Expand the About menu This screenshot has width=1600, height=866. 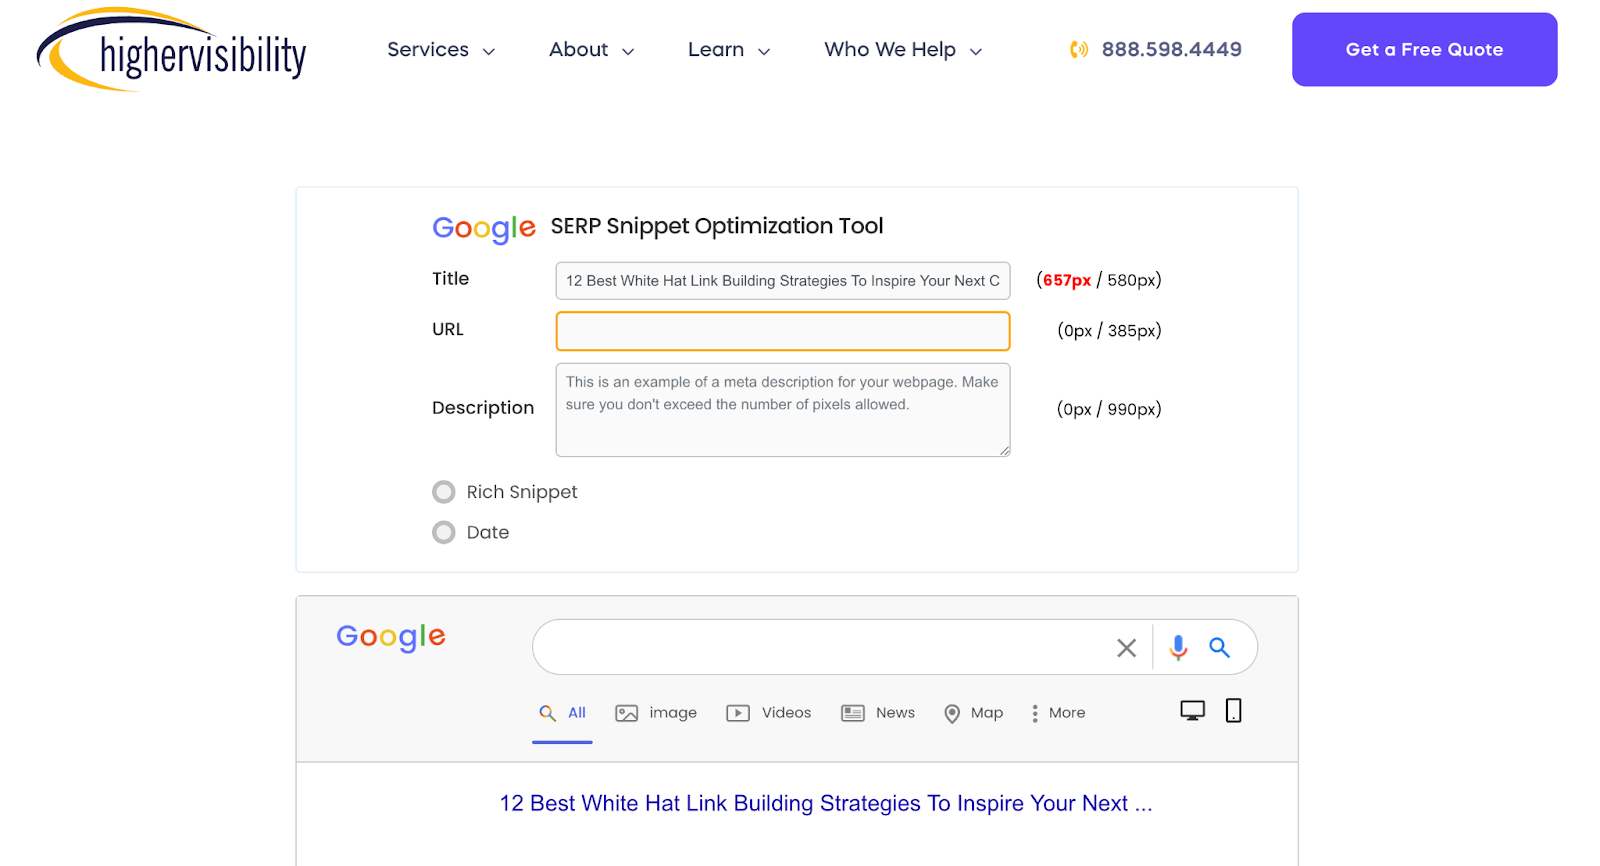click(591, 50)
